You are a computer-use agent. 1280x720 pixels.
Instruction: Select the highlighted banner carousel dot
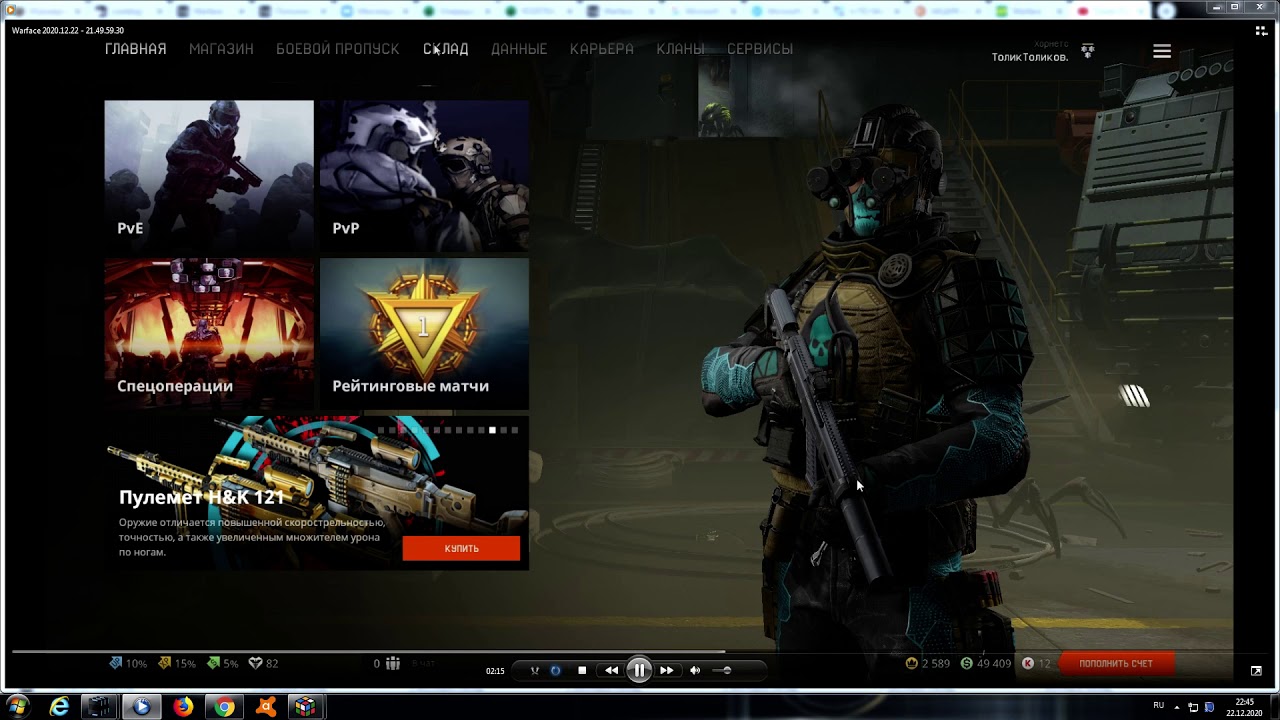(492, 430)
